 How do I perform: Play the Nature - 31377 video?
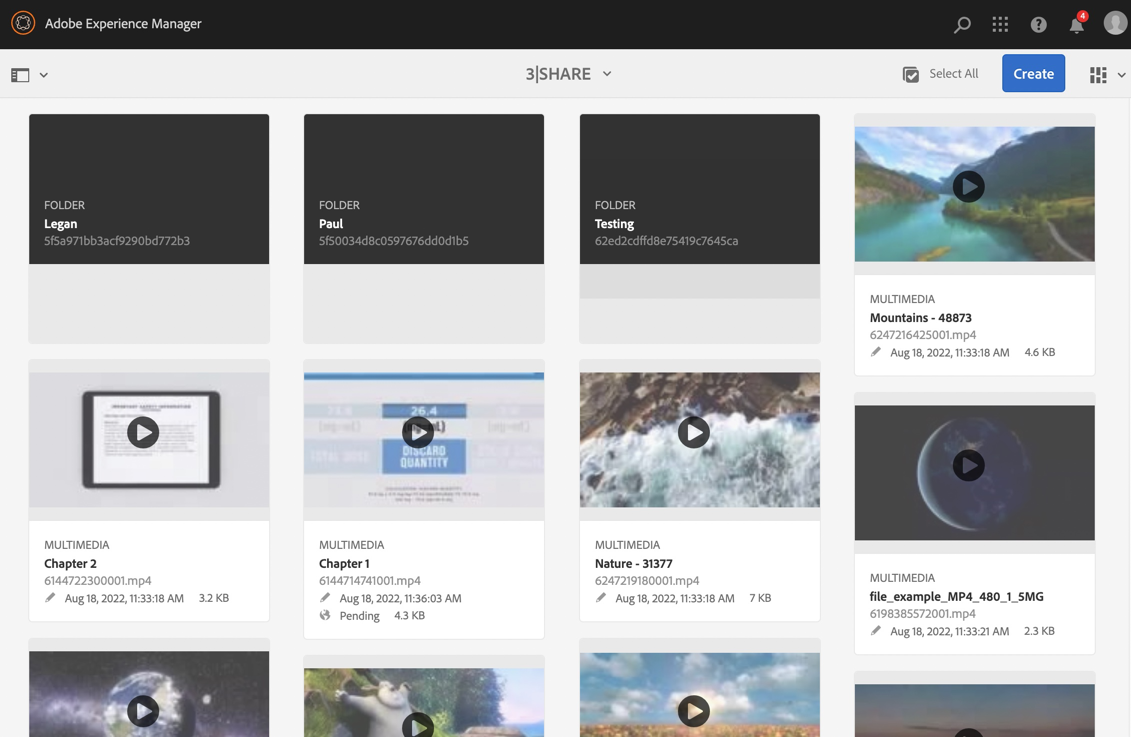click(x=693, y=432)
